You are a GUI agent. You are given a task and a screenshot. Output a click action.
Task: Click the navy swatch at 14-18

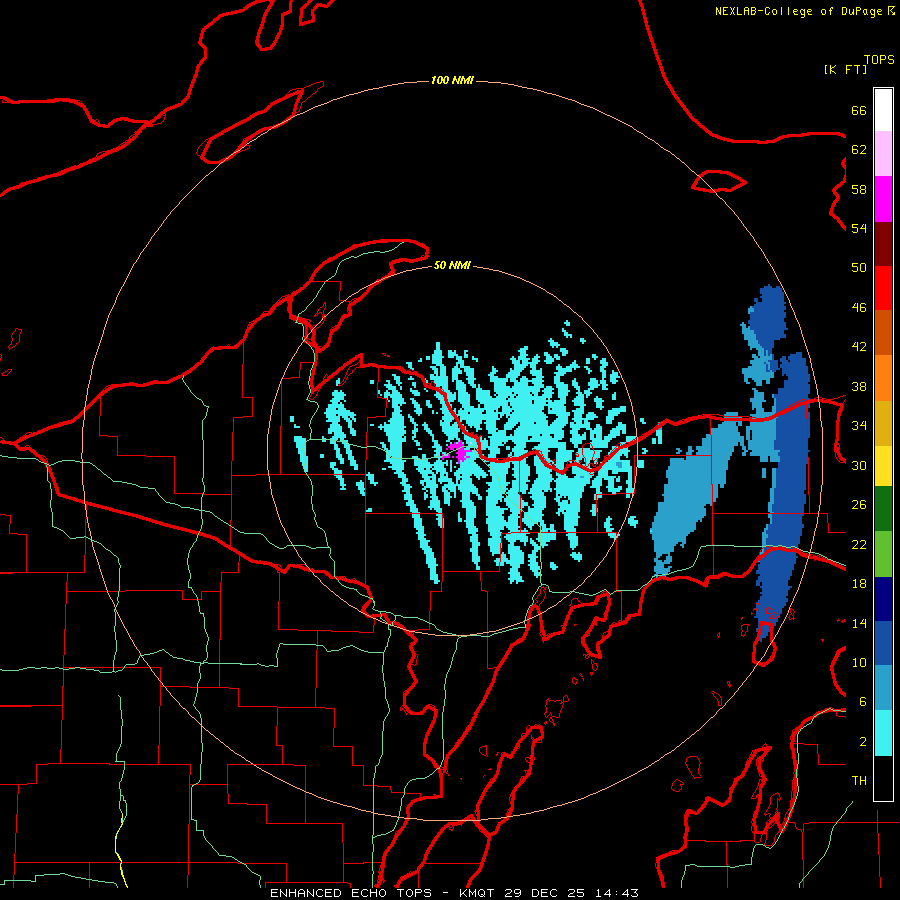click(883, 599)
